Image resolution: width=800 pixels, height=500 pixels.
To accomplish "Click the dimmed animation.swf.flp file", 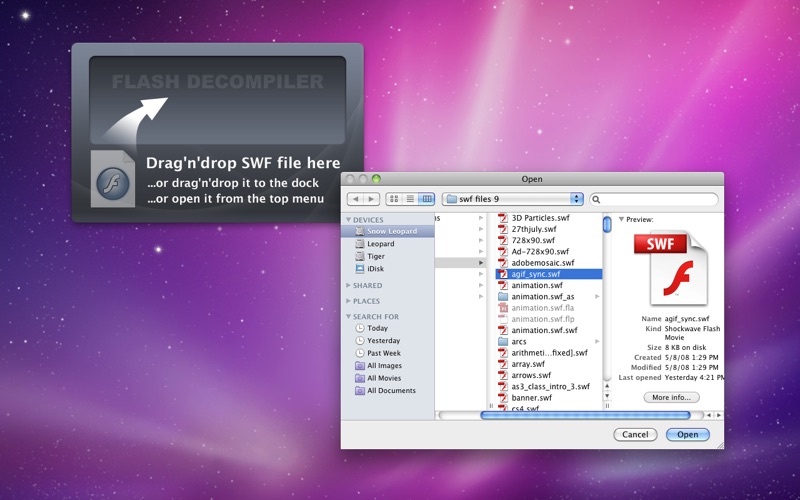I will 549,319.
